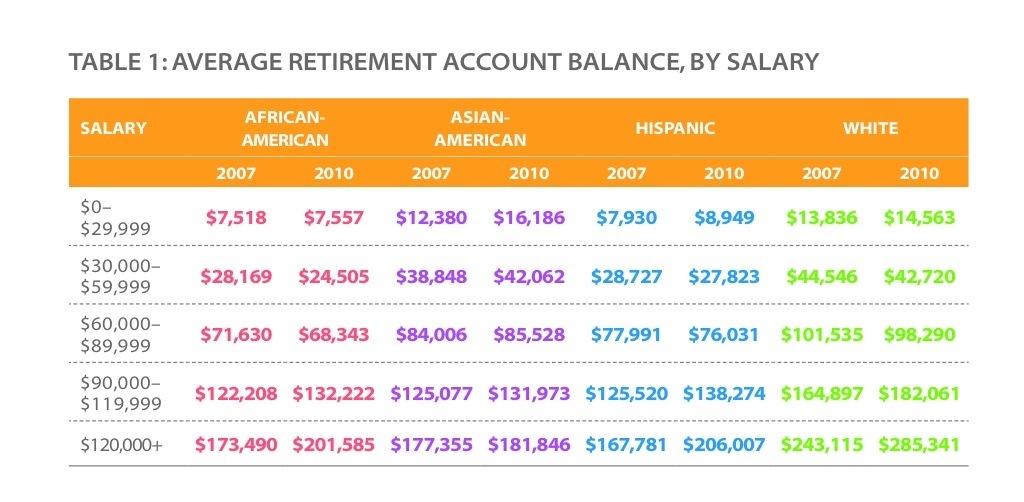Viewport: 1024px width, 502px height.
Task: Select the $16,186 Asian-American 2010 value
Action: point(529,218)
